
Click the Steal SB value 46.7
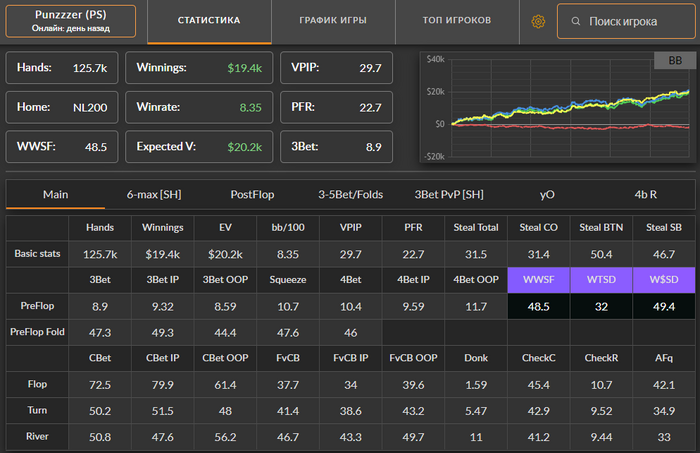(664, 254)
